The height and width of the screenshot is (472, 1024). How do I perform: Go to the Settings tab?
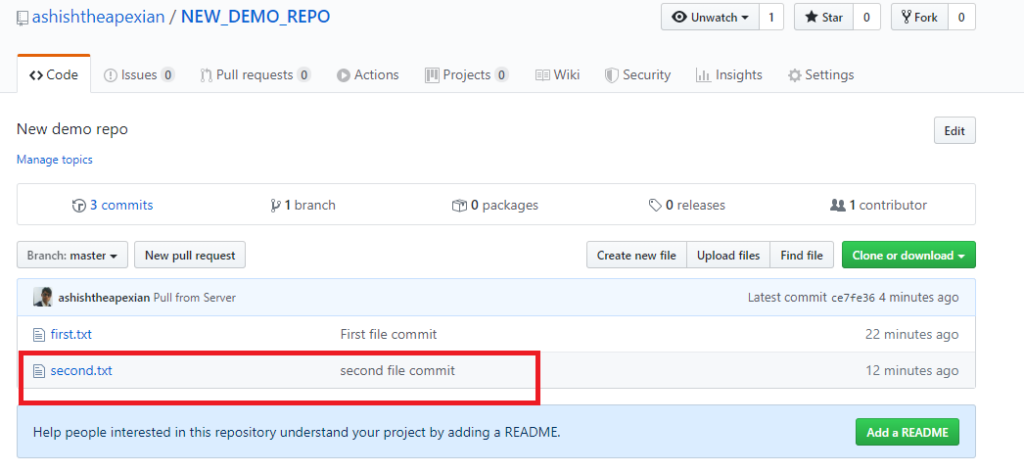click(x=820, y=75)
